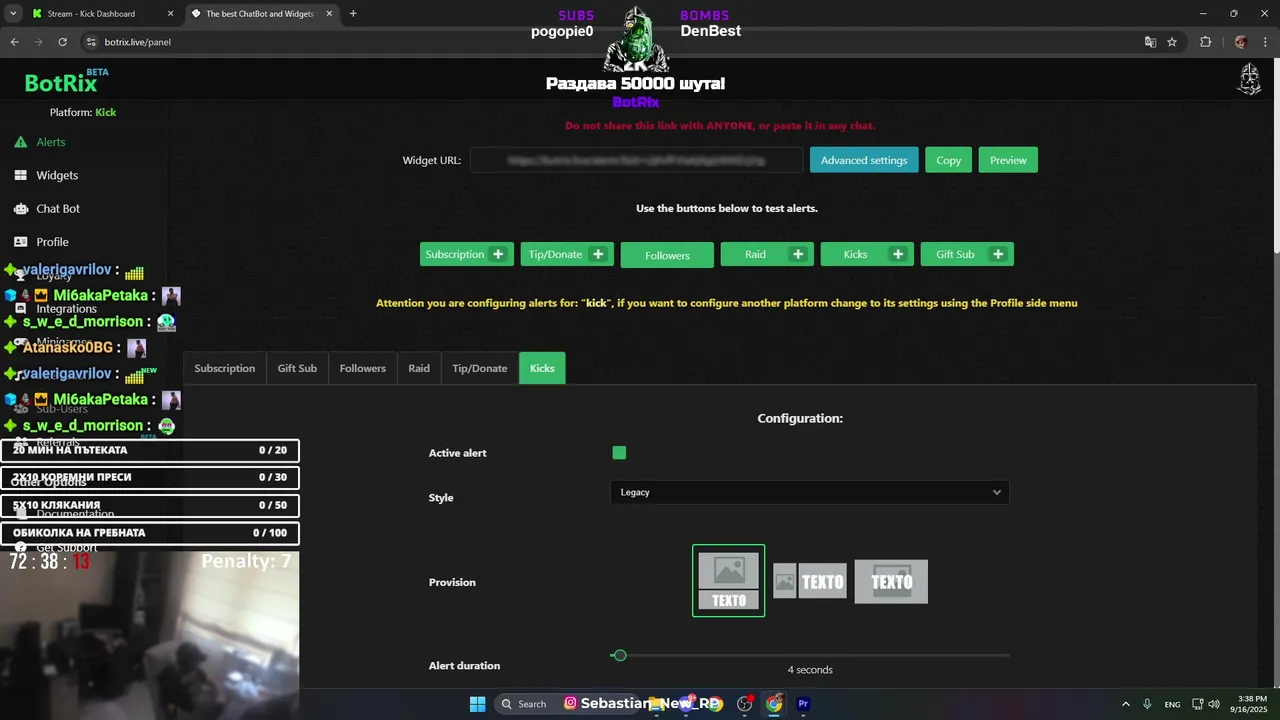The image size is (1280, 720).
Task: Click the Widgets grid icon
Action: 20,175
